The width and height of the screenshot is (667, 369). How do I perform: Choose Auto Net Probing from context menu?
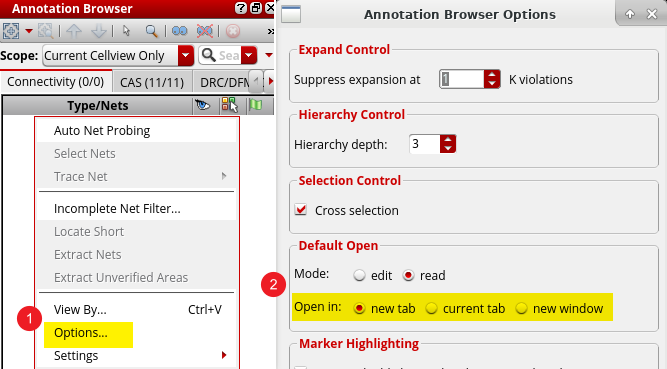point(137,131)
